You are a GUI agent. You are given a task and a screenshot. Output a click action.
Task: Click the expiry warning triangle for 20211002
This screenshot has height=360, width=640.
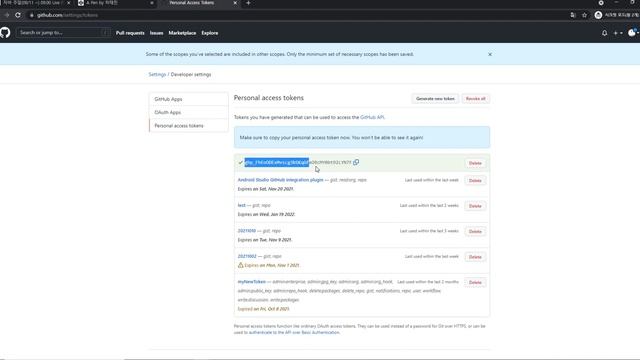pyautogui.click(x=240, y=265)
